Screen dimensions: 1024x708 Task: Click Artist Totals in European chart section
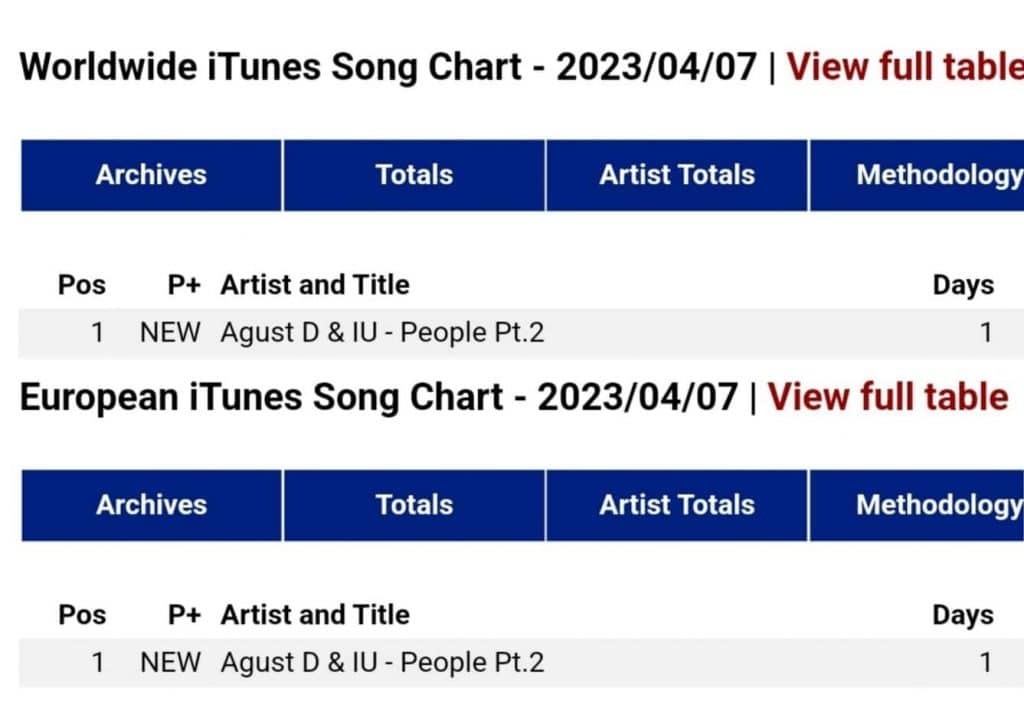(x=677, y=505)
